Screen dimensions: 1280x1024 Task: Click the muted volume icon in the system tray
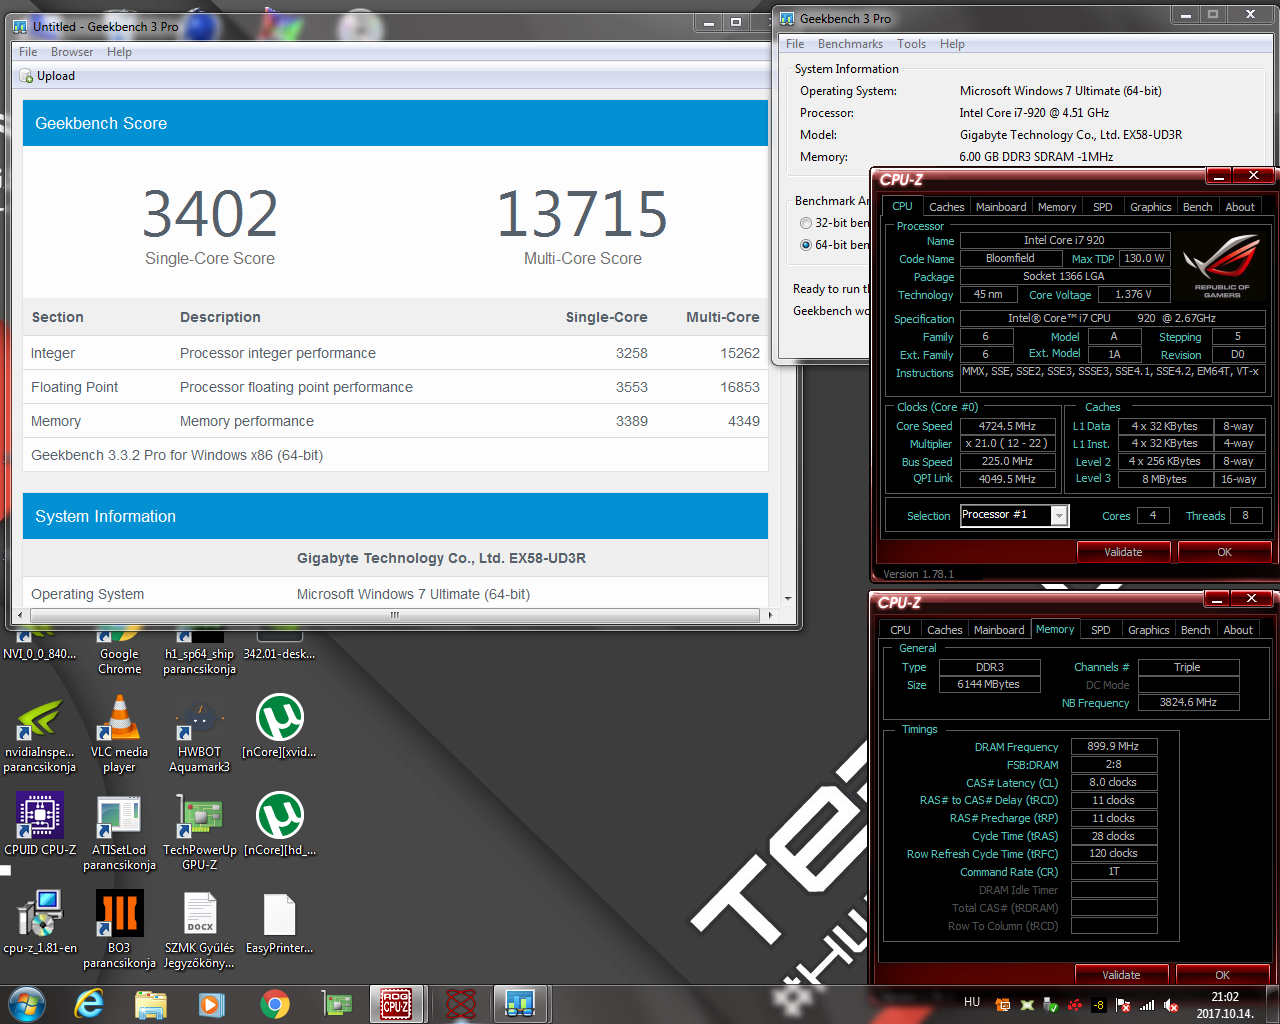1171,1005
